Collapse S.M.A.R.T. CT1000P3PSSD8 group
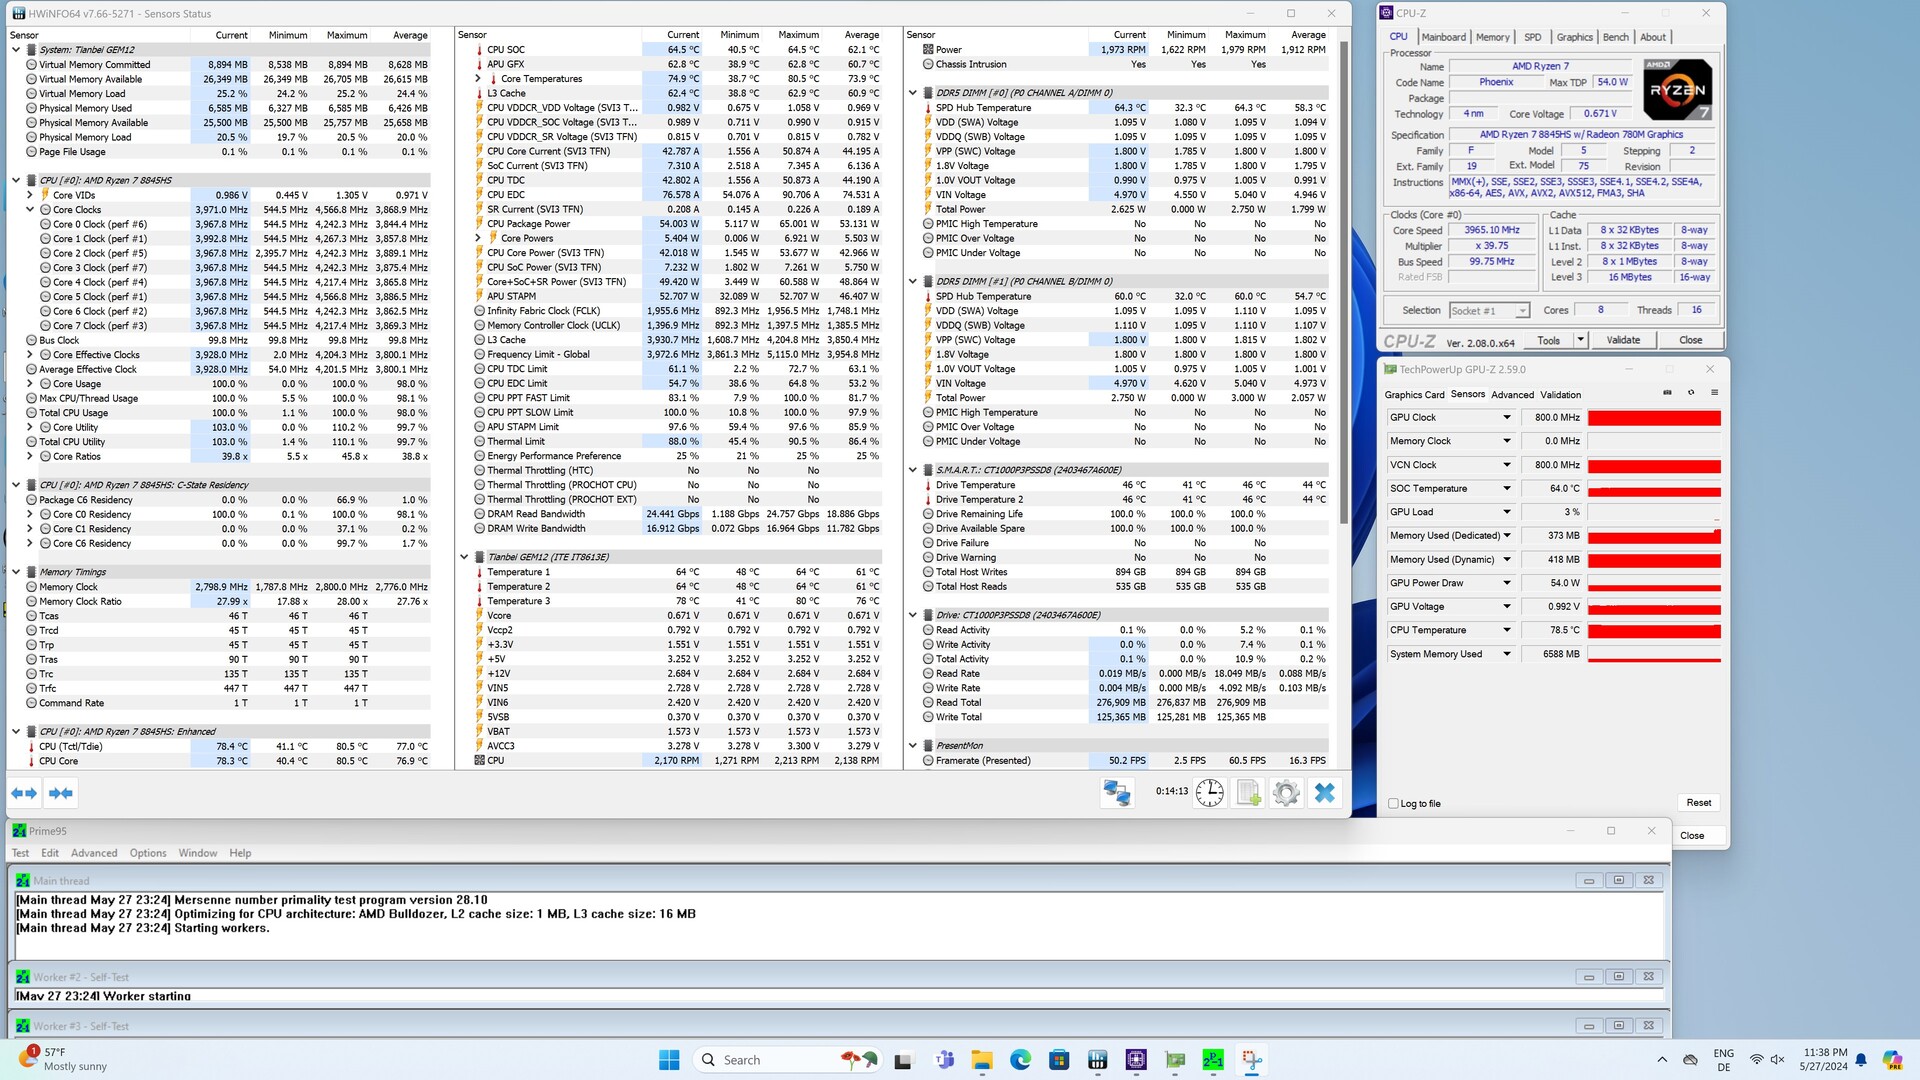The height and width of the screenshot is (1080, 1920). pyautogui.click(x=913, y=470)
